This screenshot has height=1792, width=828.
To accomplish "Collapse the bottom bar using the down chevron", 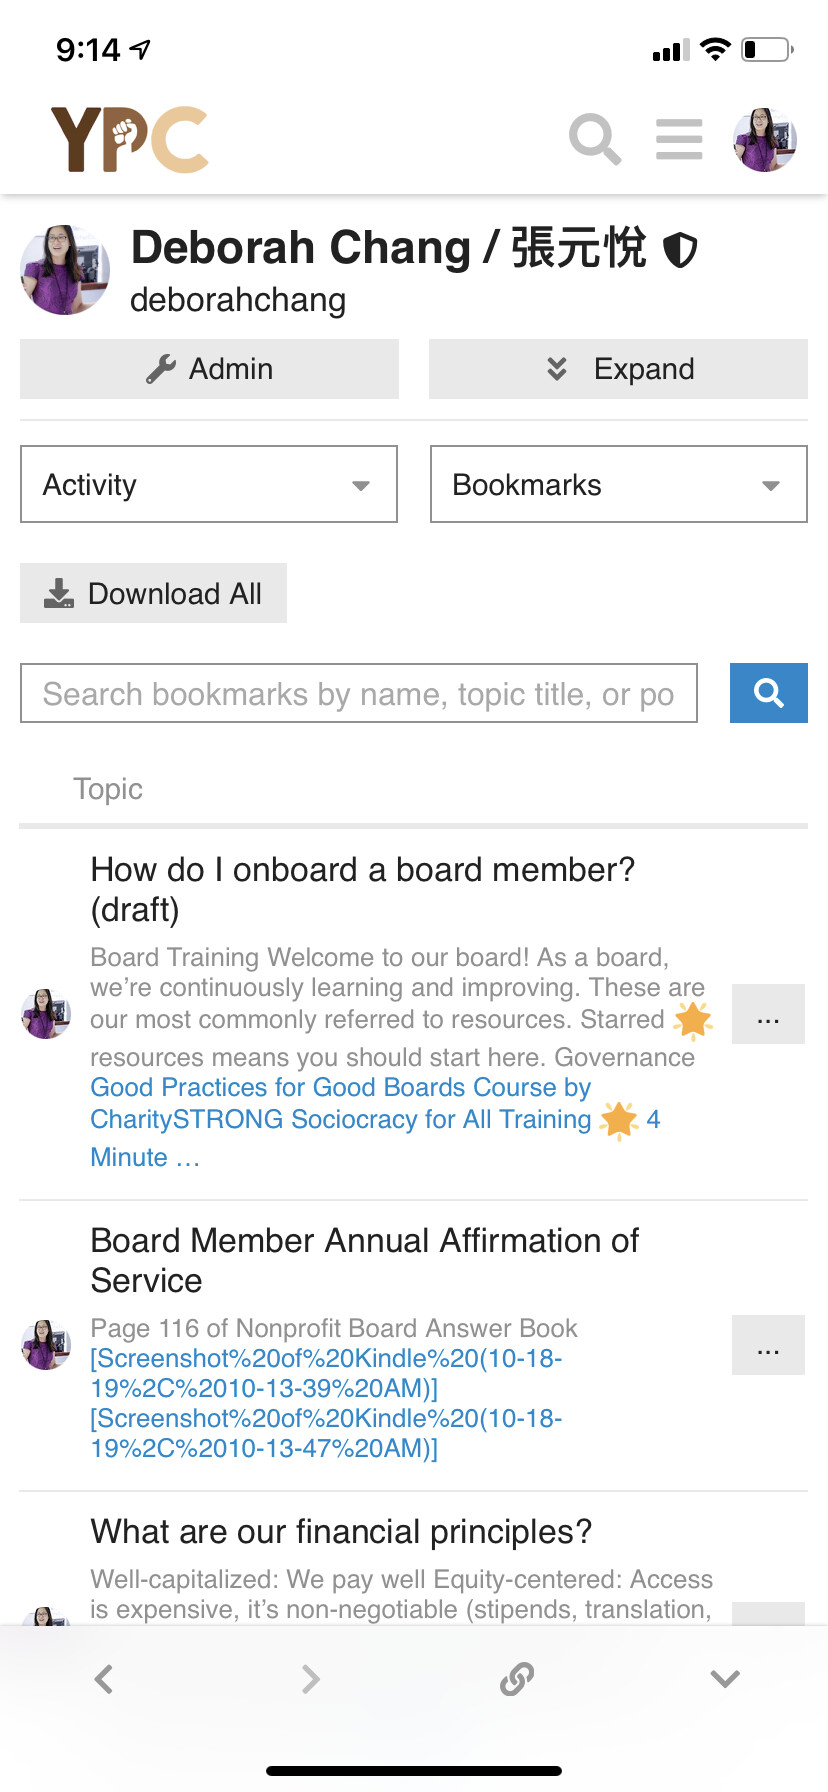I will point(725,1678).
